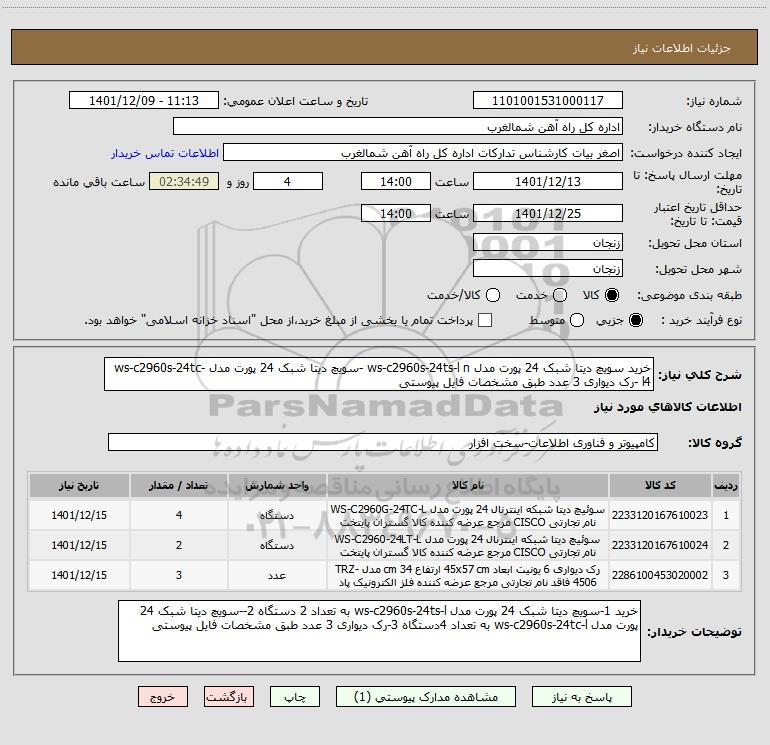Click the goods group field کامپیوتر و فناوری اطلاعات
The height and width of the screenshot is (745, 770).
[383, 442]
